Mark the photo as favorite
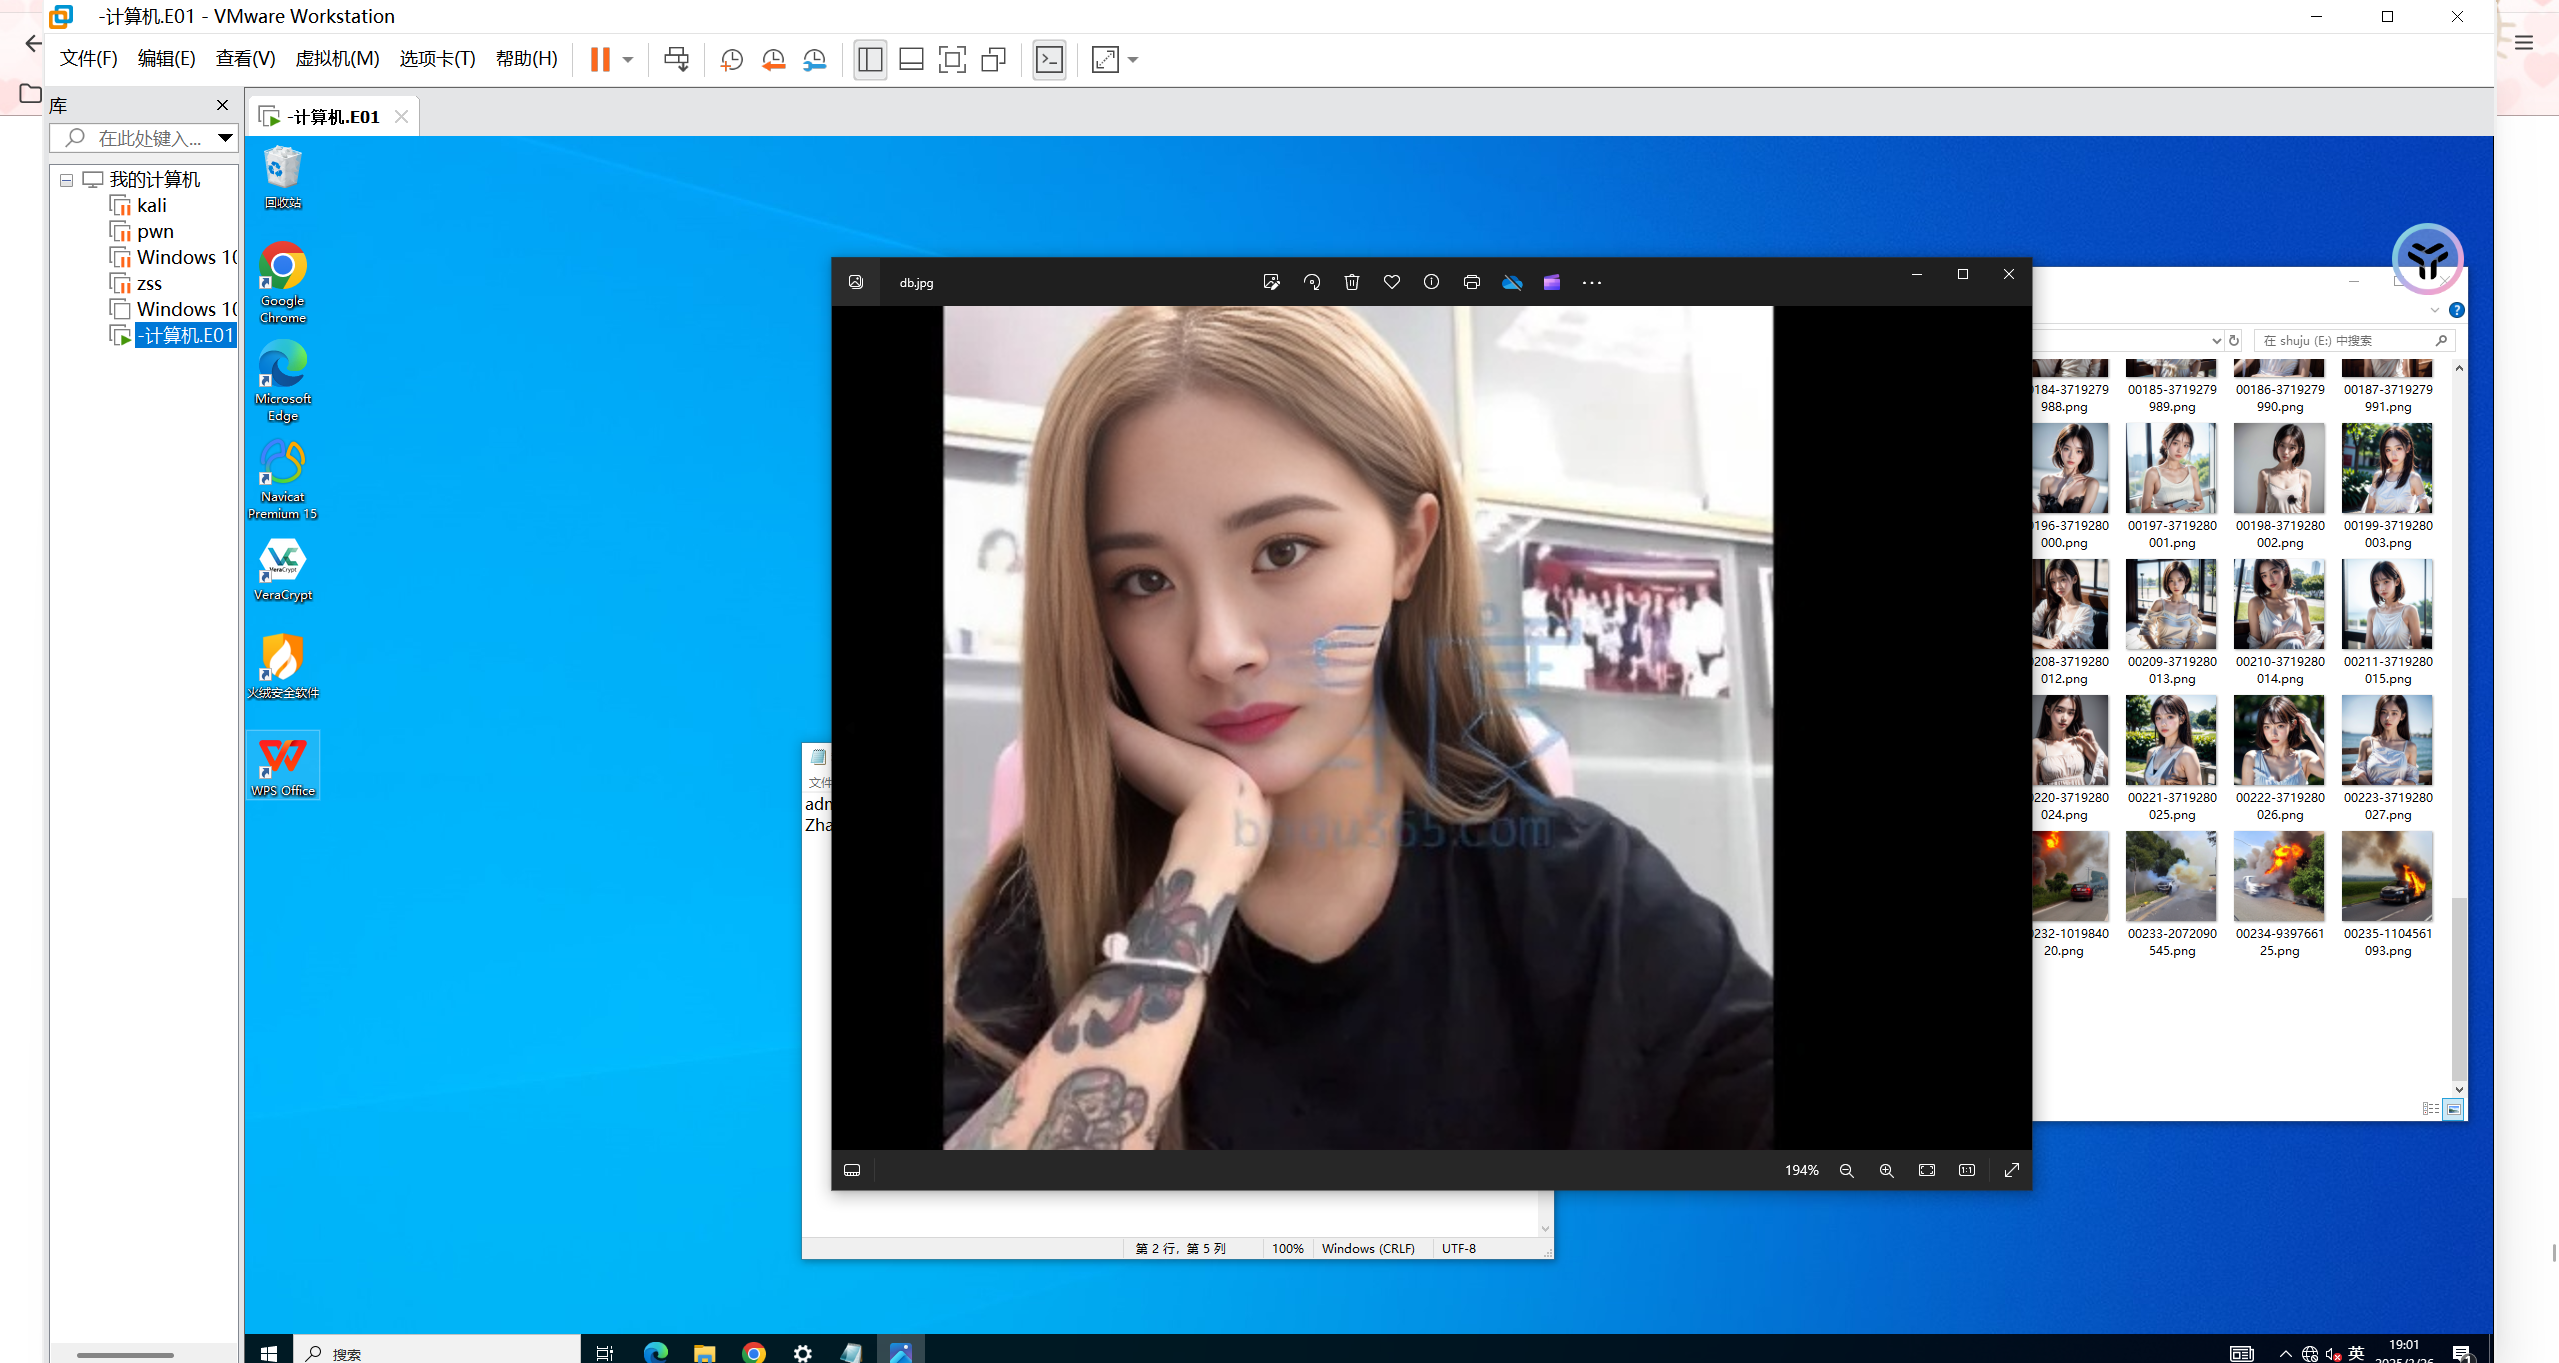The height and width of the screenshot is (1363, 2559). click(1391, 283)
